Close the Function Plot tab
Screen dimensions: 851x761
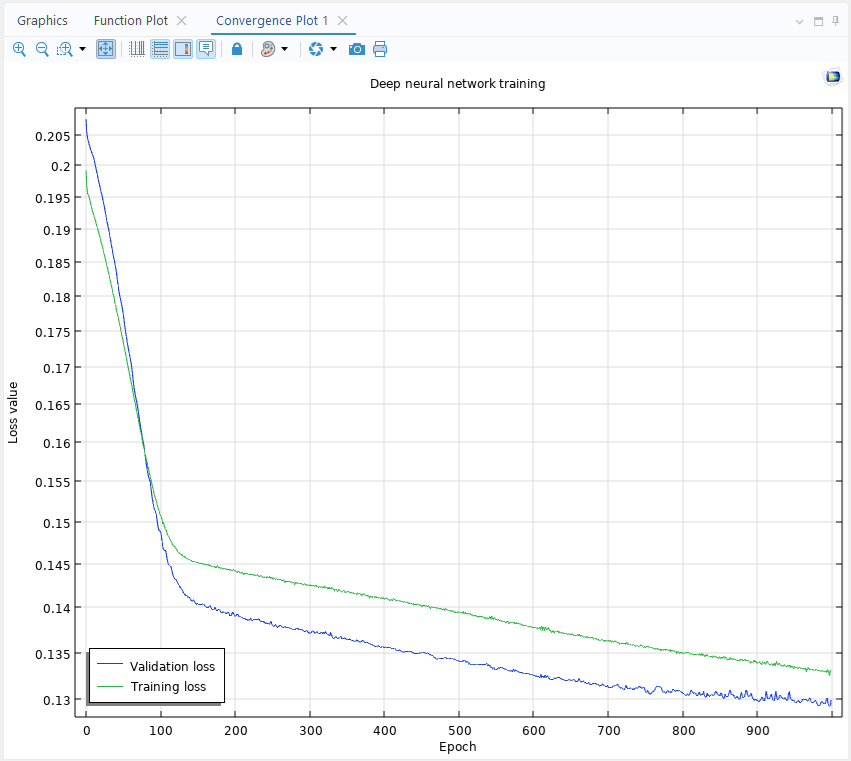182,21
